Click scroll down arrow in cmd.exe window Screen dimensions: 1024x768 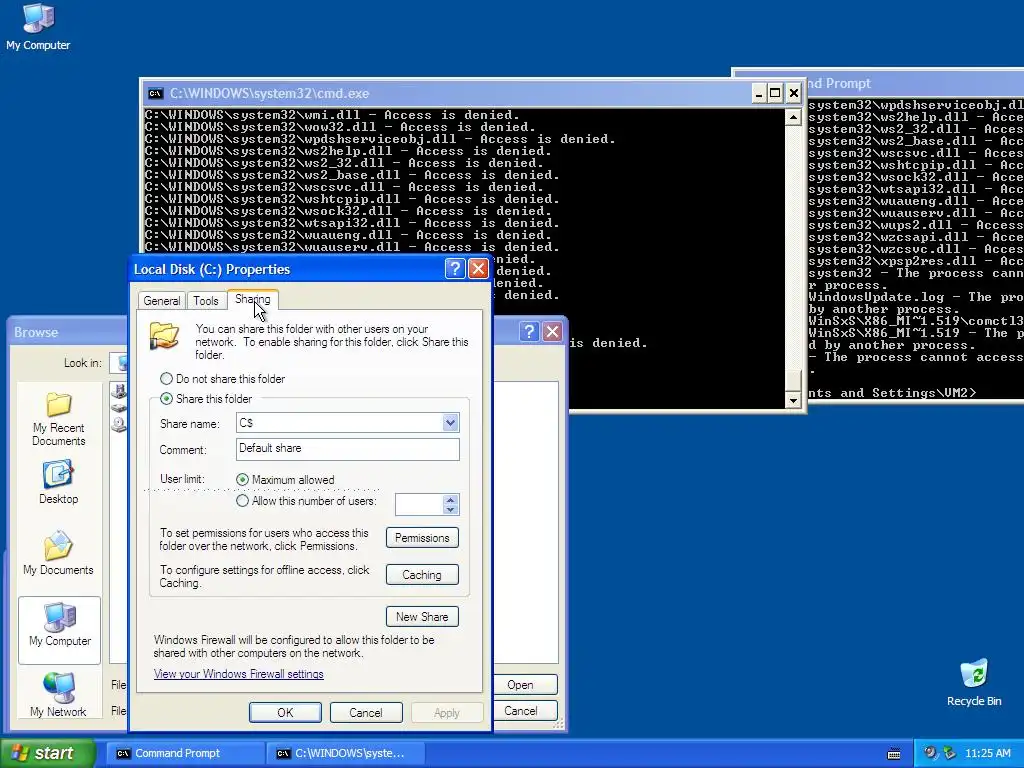793,400
